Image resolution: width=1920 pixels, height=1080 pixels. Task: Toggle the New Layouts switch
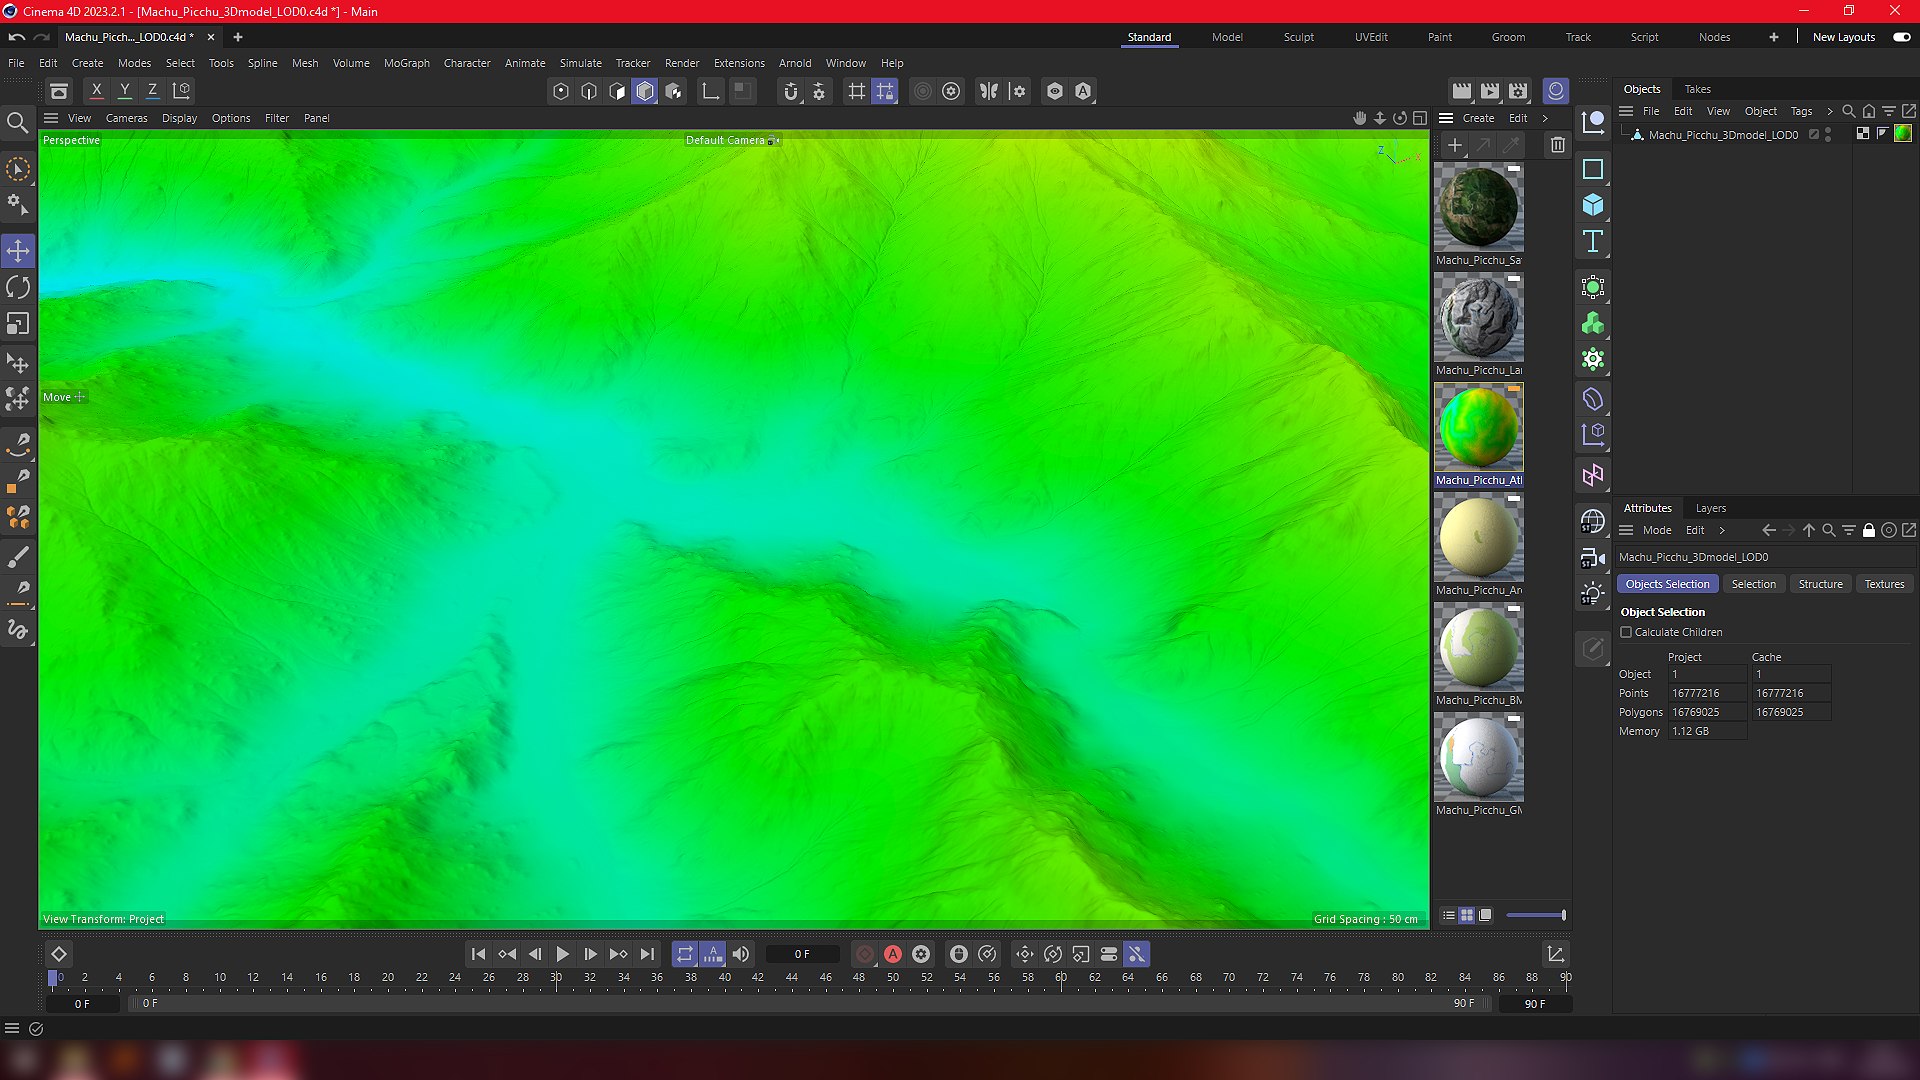[1901, 37]
